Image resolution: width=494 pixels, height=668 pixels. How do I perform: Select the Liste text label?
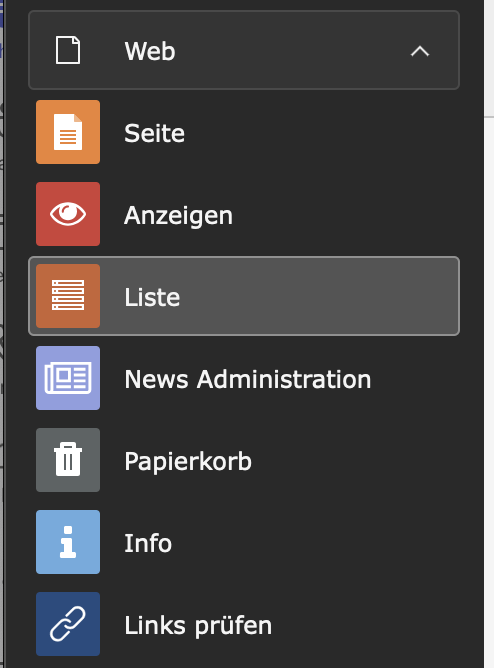(x=152, y=297)
